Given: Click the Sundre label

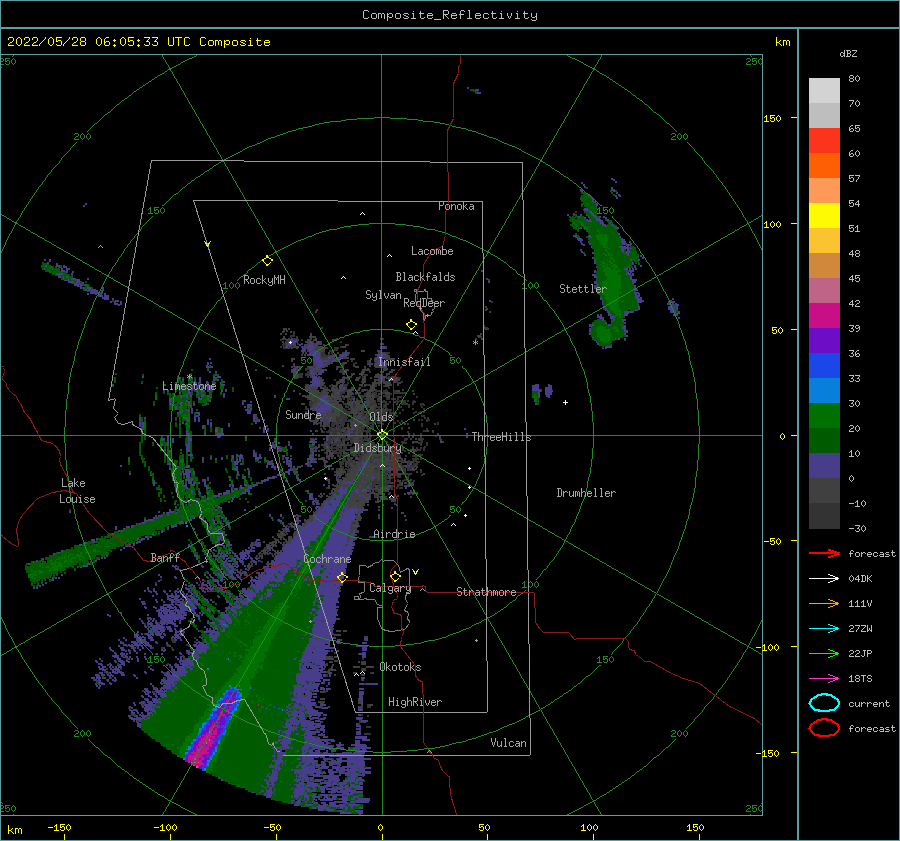Looking at the screenshot, I should pos(303,414).
